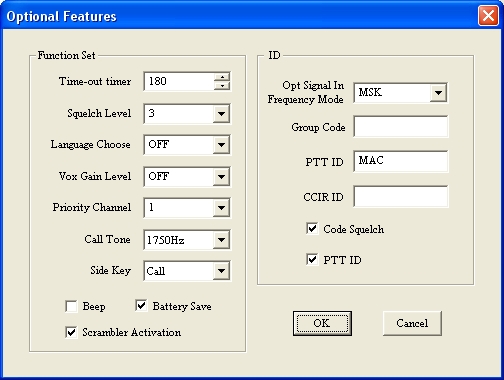The image size is (504, 380).
Task: Click the CCIR ID input field
Action: (x=401, y=197)
